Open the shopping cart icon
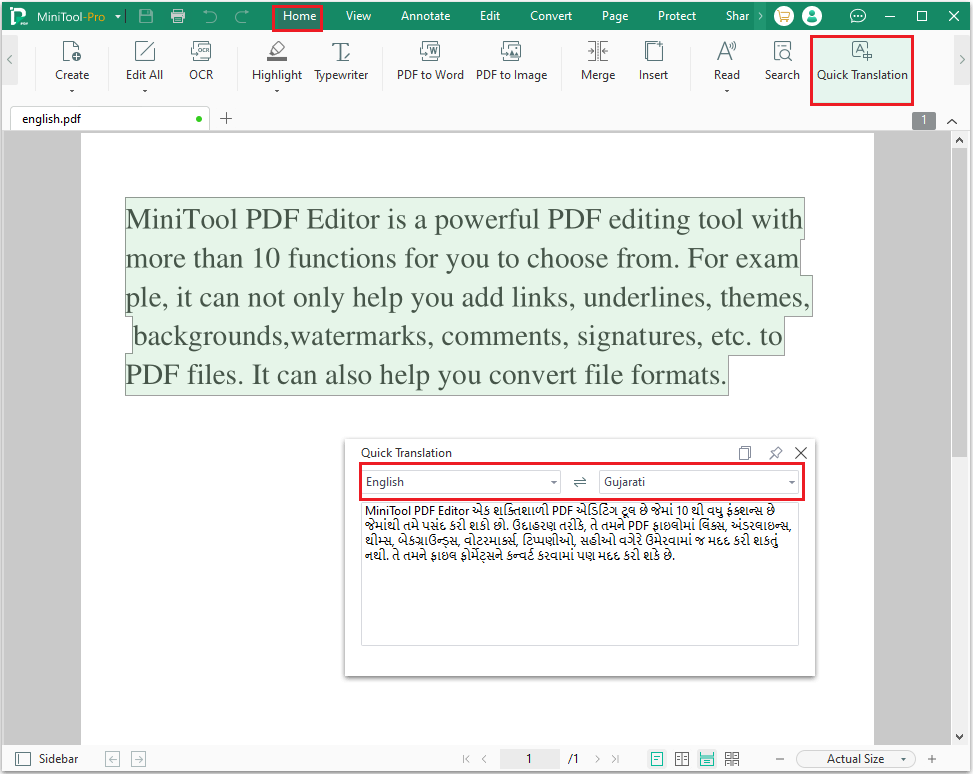 tap(784, 16)
